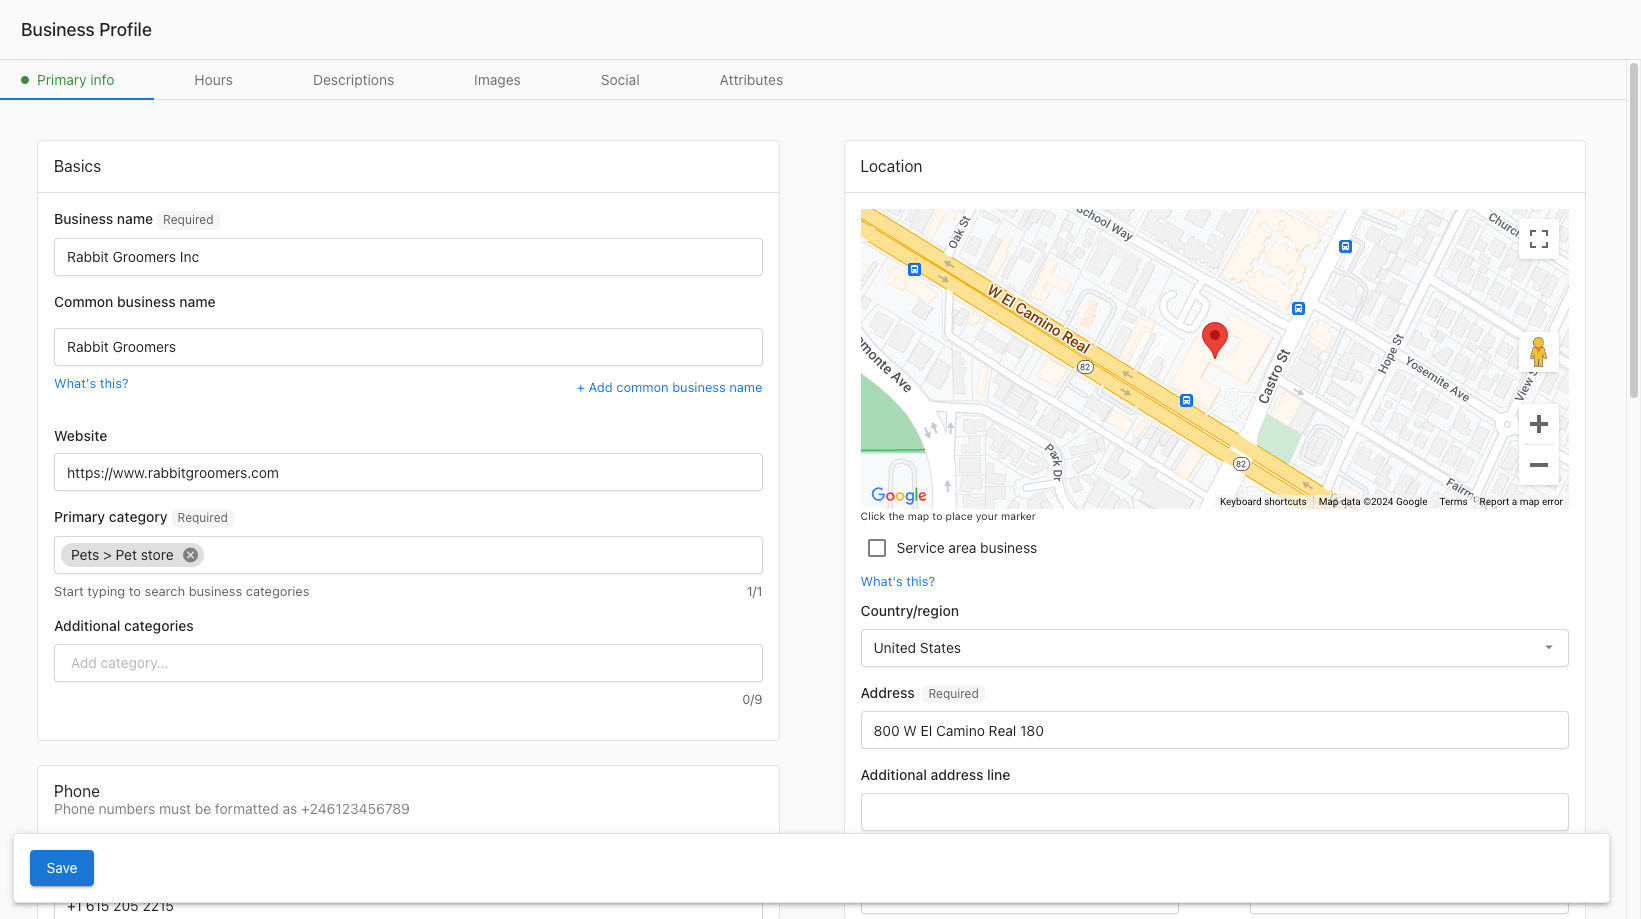Image resolution: width=1641 pixels, height=919 pixels.
Task: Open the Descriptions tab
Action: pyautogui.click(x=353, y=80)
